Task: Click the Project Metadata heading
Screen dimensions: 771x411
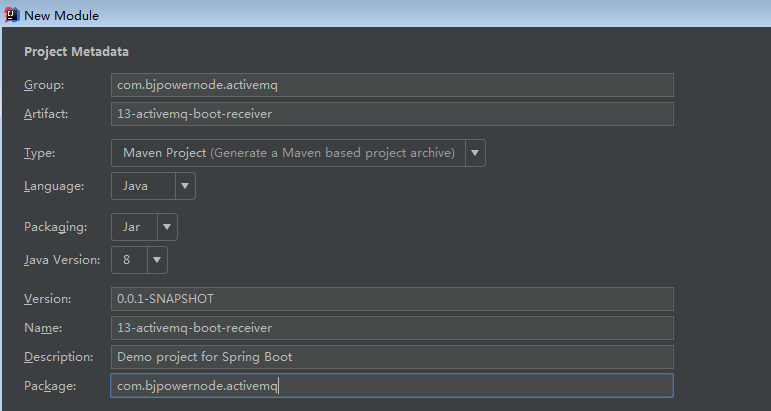Action: coord(76,51)
